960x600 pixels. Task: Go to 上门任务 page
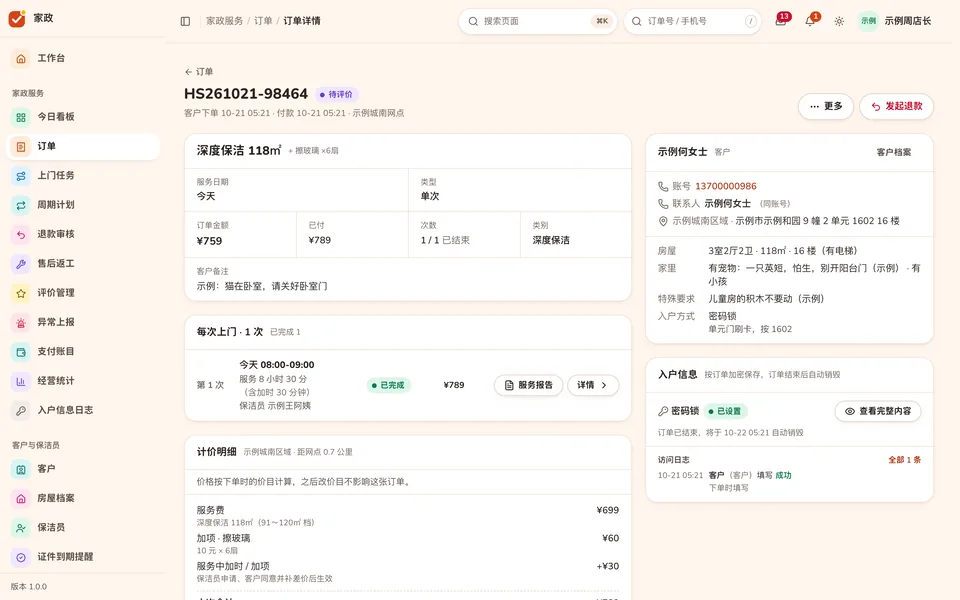coord(83,176)
